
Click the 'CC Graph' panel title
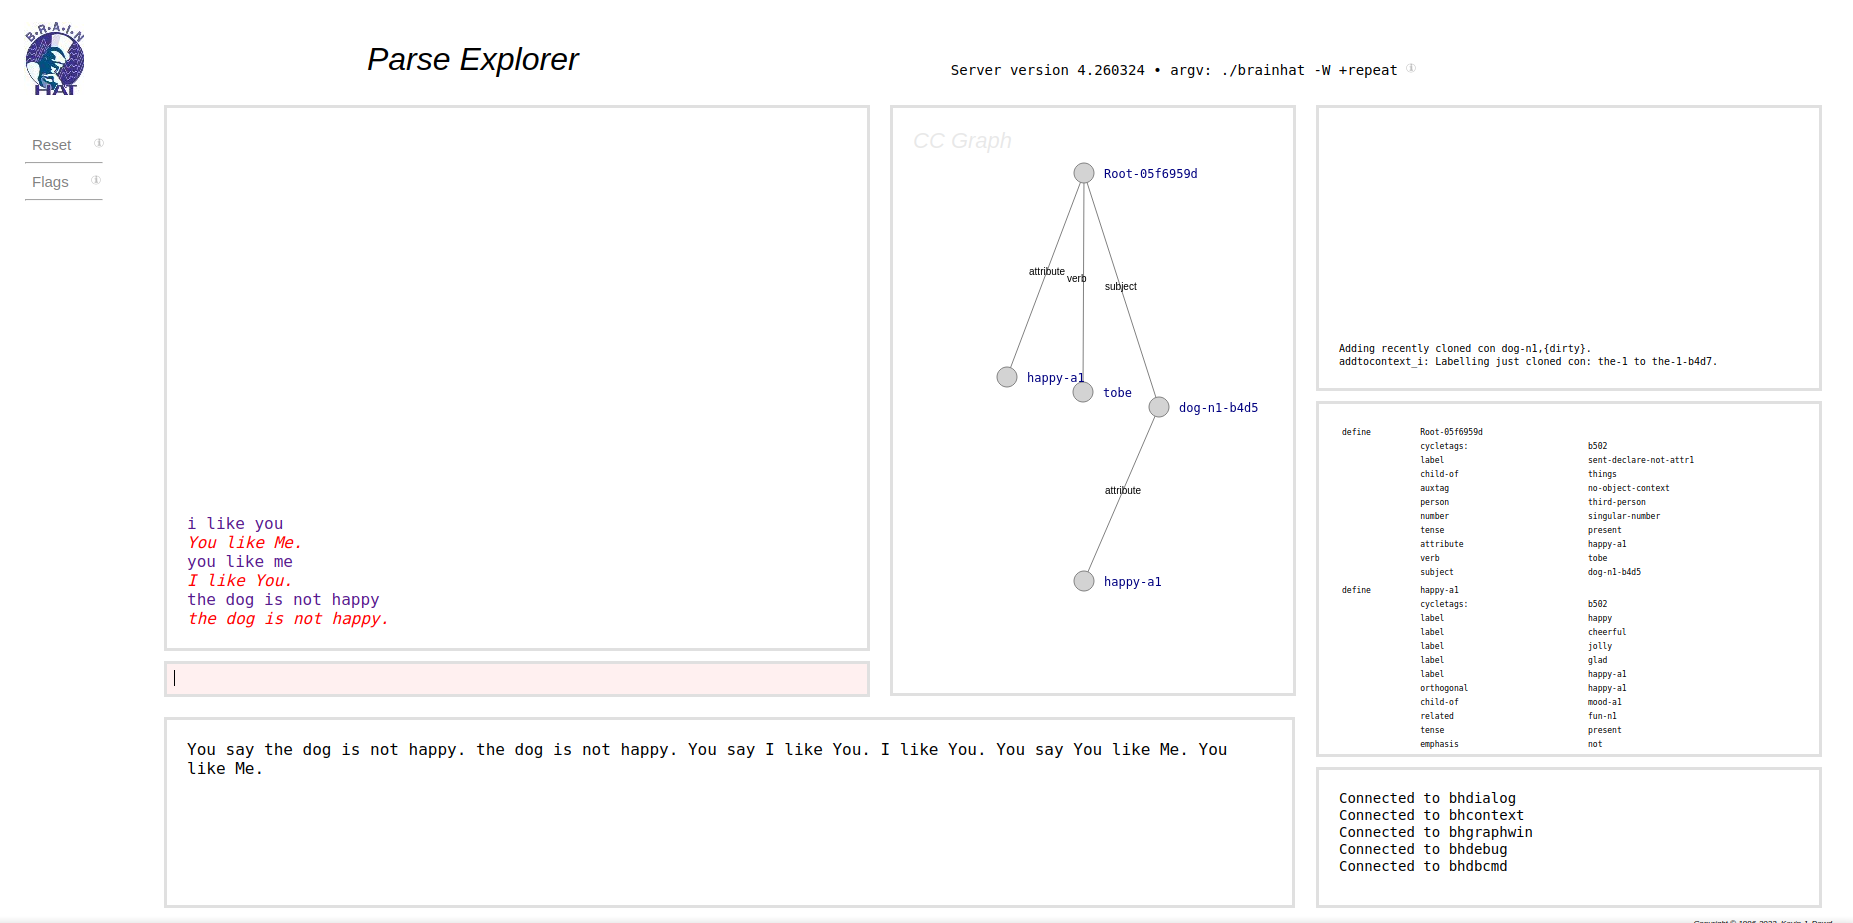tap(962, 141)
